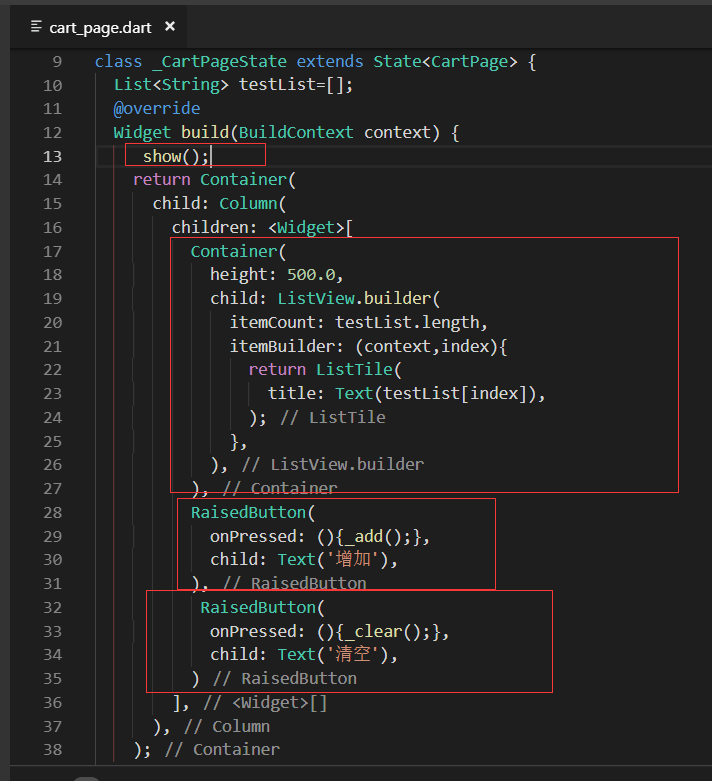Click 'children: <Widget>[' on line 16
This screenshot has width=712, height=781.
pos(262,228)
